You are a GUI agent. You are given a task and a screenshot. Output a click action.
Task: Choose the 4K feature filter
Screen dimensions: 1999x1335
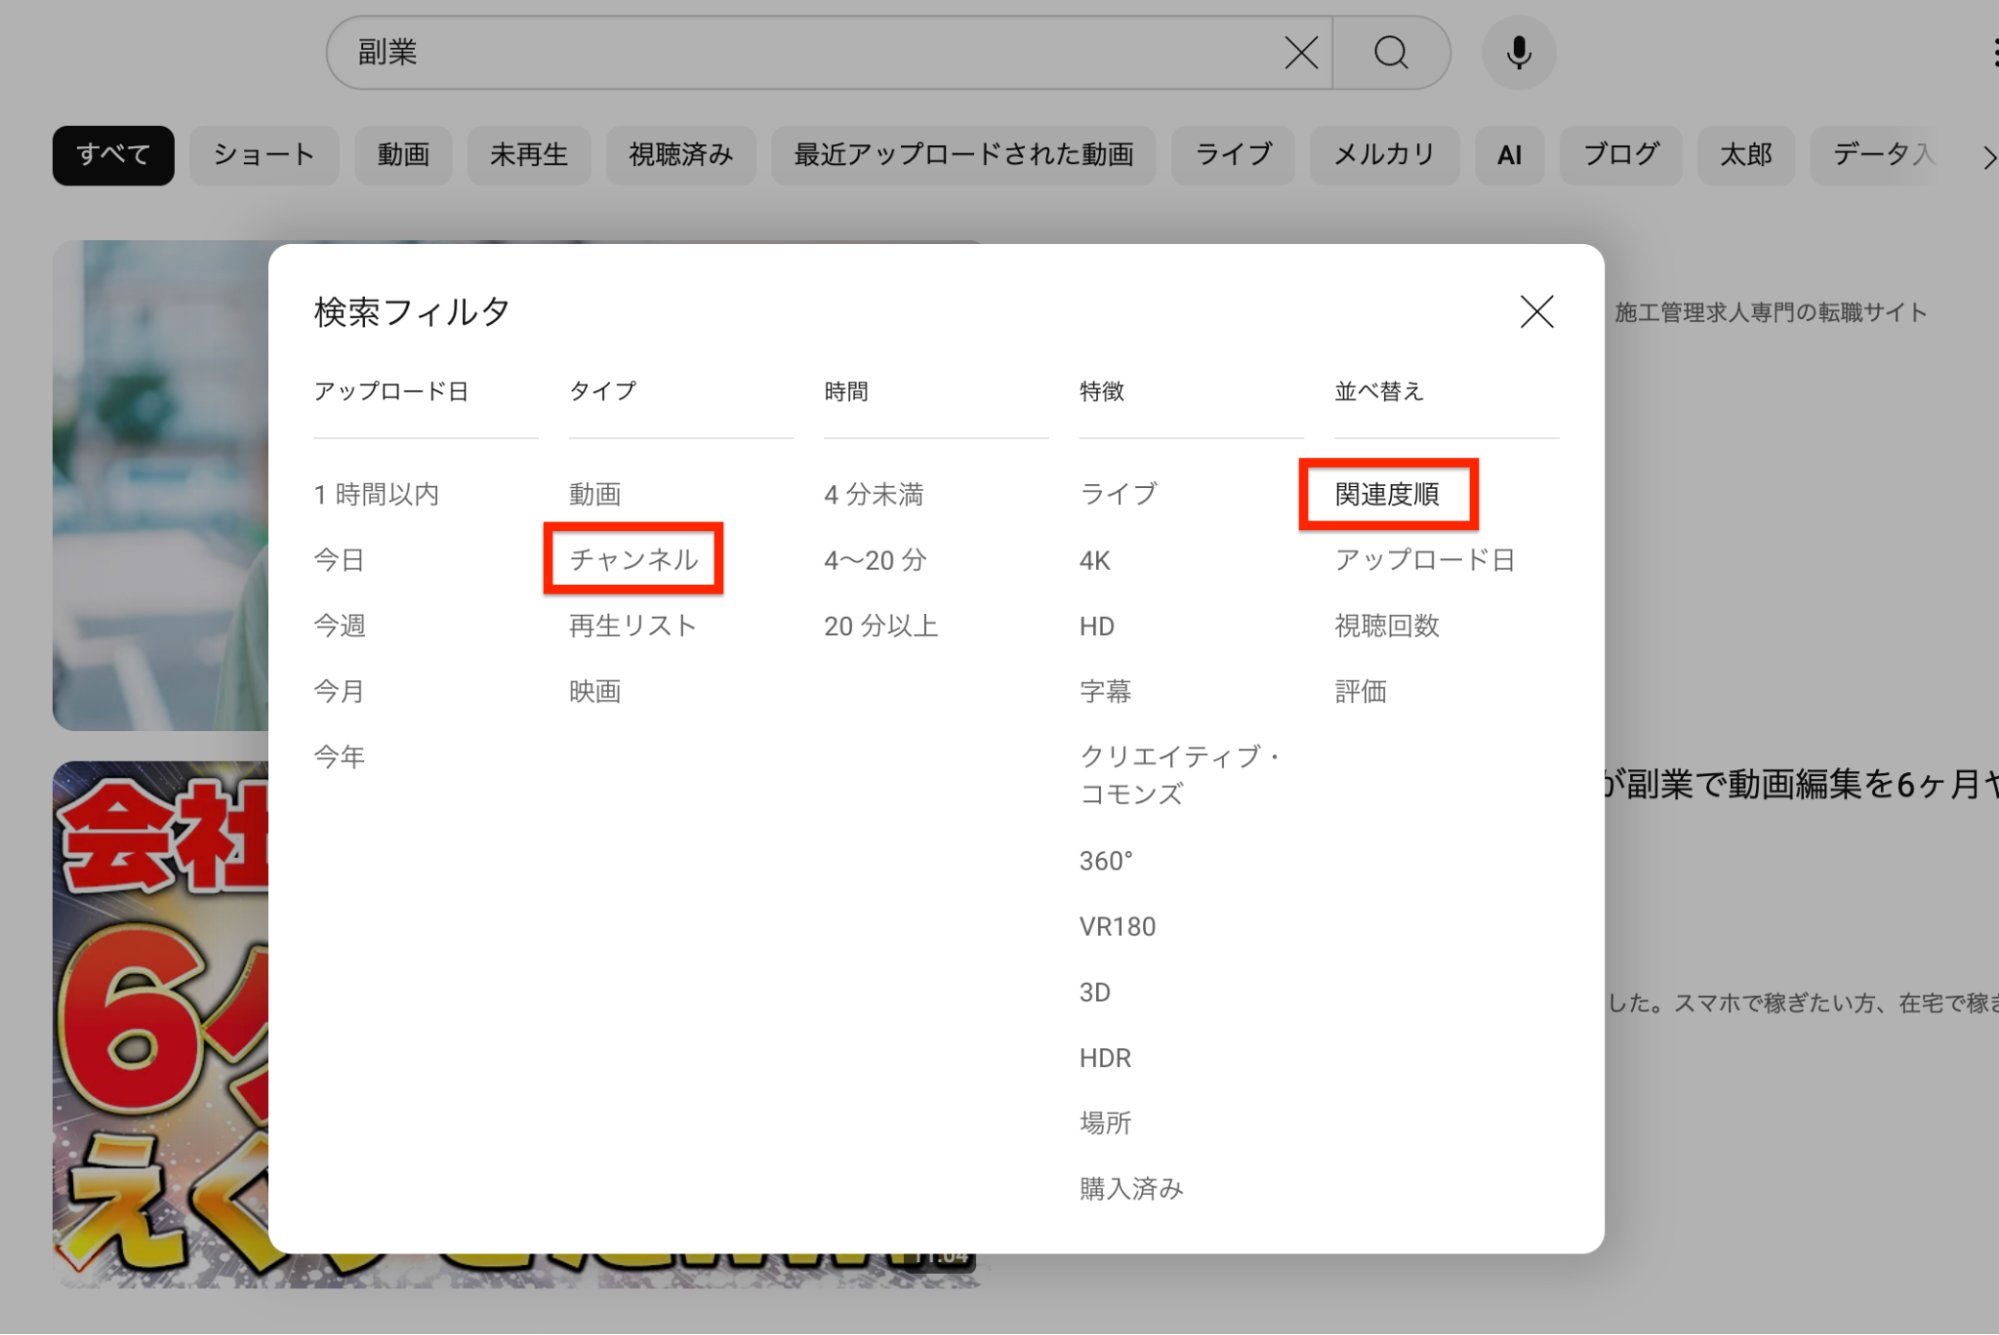click(x=1095, y=560)
